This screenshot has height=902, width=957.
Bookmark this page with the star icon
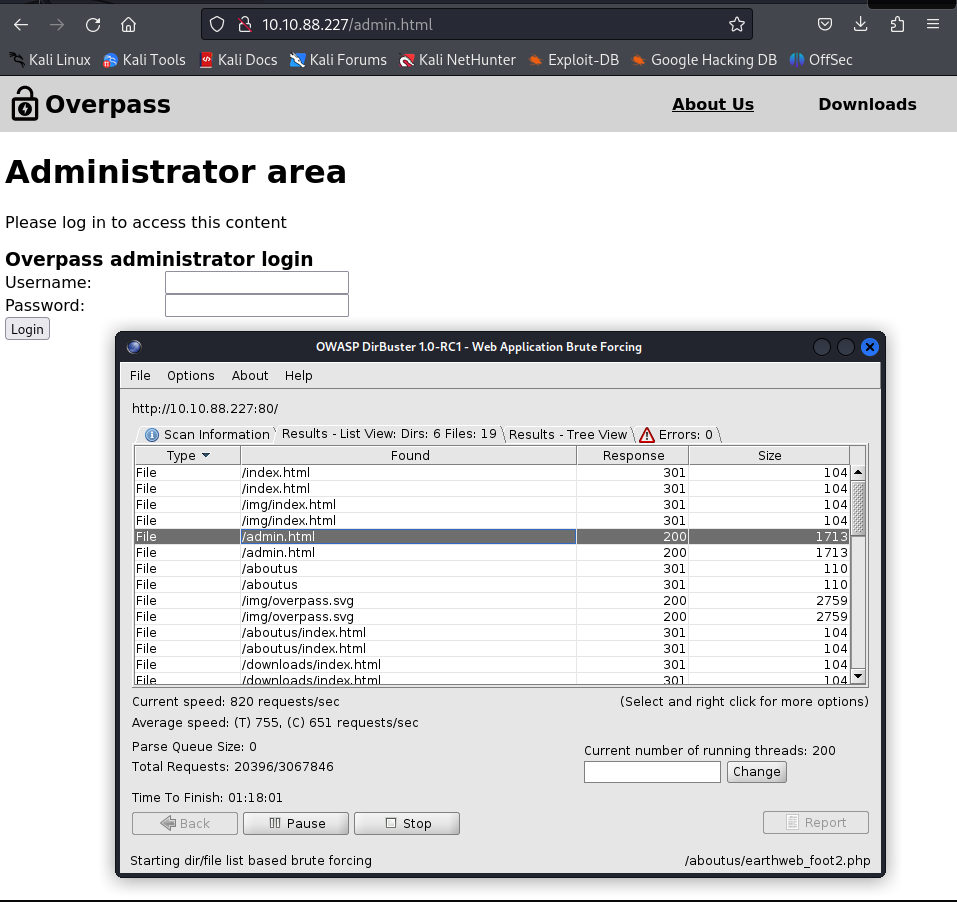click(x=737, y=24)
